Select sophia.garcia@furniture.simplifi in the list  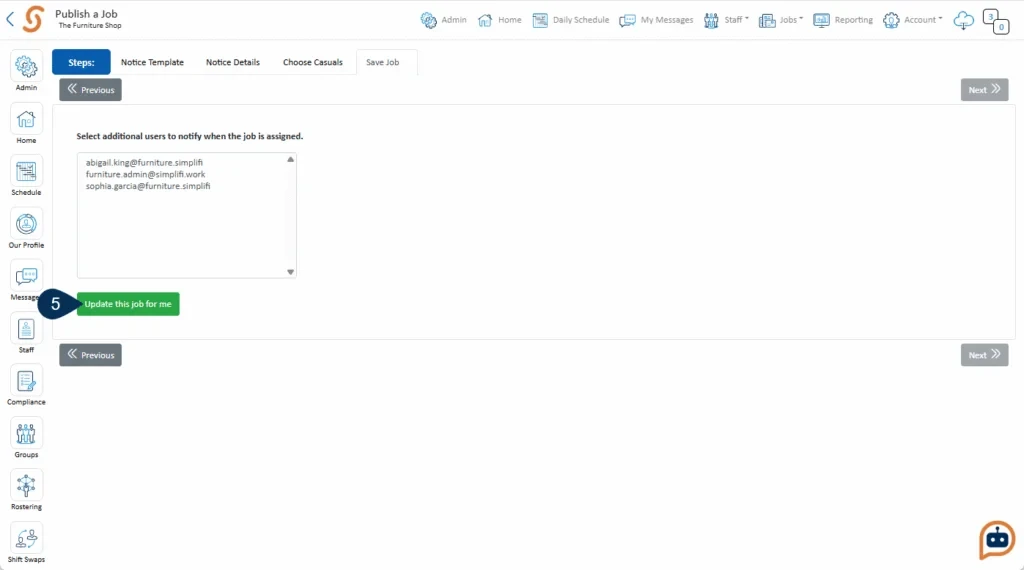click(x=148, y=186)
